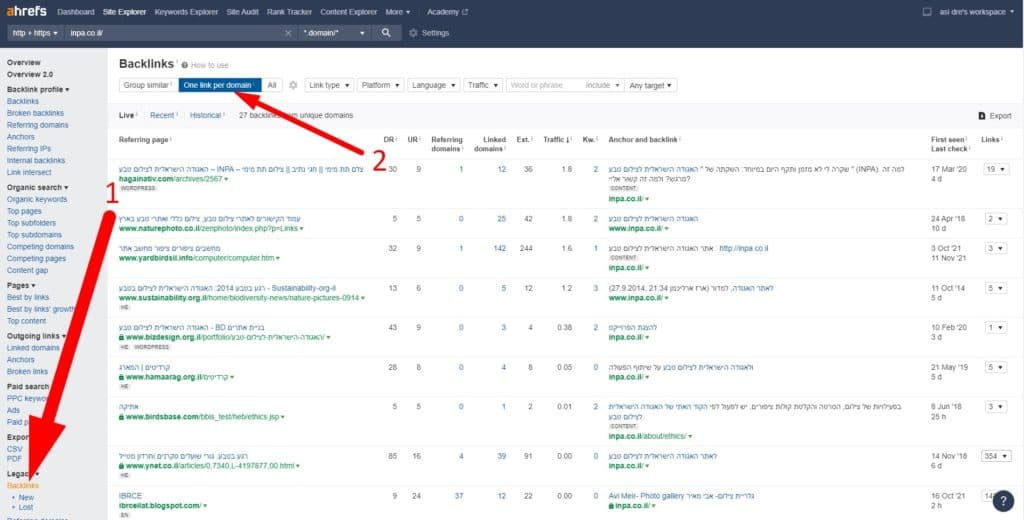Open Content Explorer
The height and width of the screenshot is (520, 1024).
(349, 12)
